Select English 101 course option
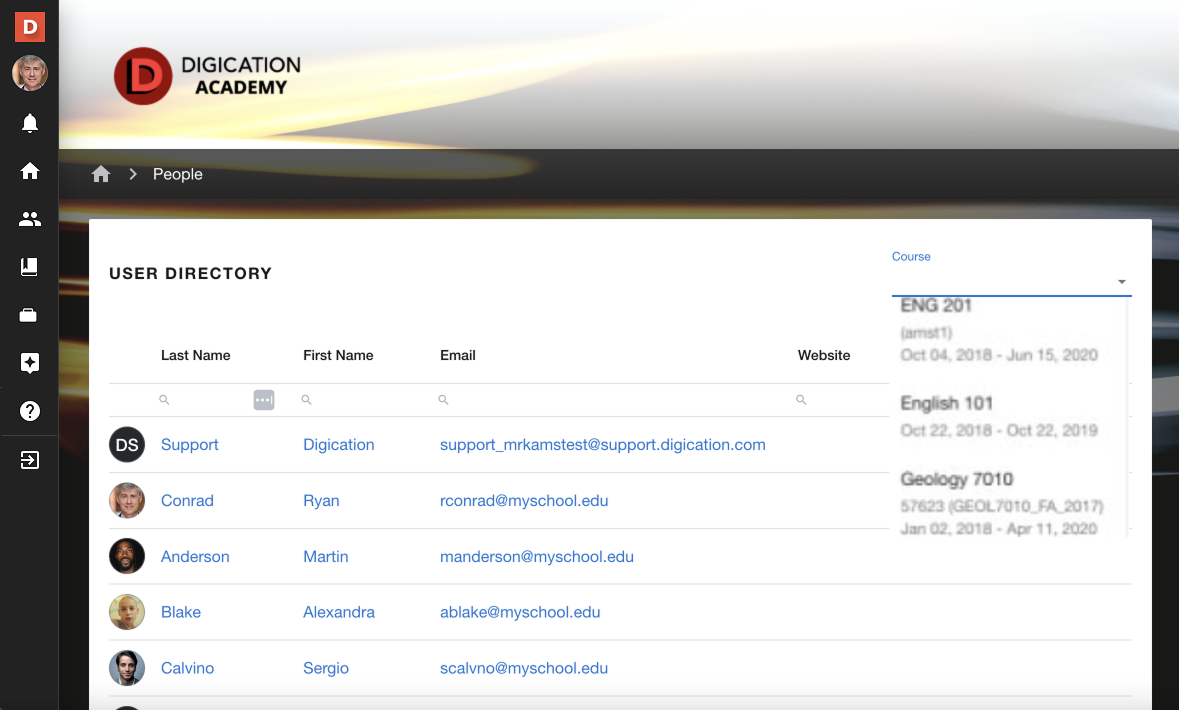The image size is (1179, 710). pyautogui.click(x=1008, y=416)
